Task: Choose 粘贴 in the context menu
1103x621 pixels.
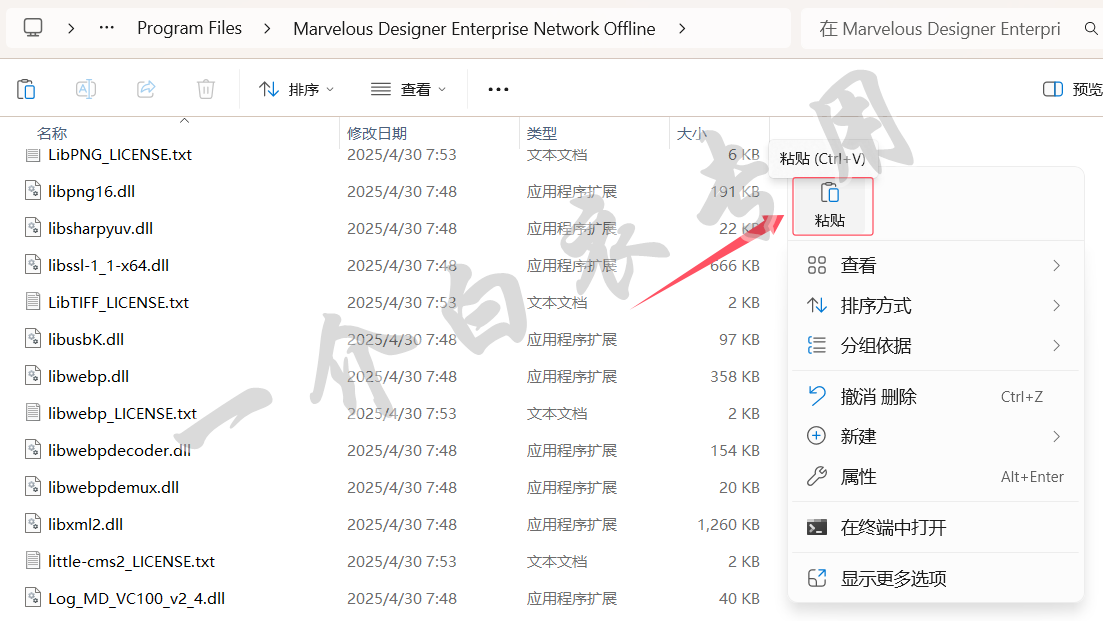Action: click(x=832, y=206)
